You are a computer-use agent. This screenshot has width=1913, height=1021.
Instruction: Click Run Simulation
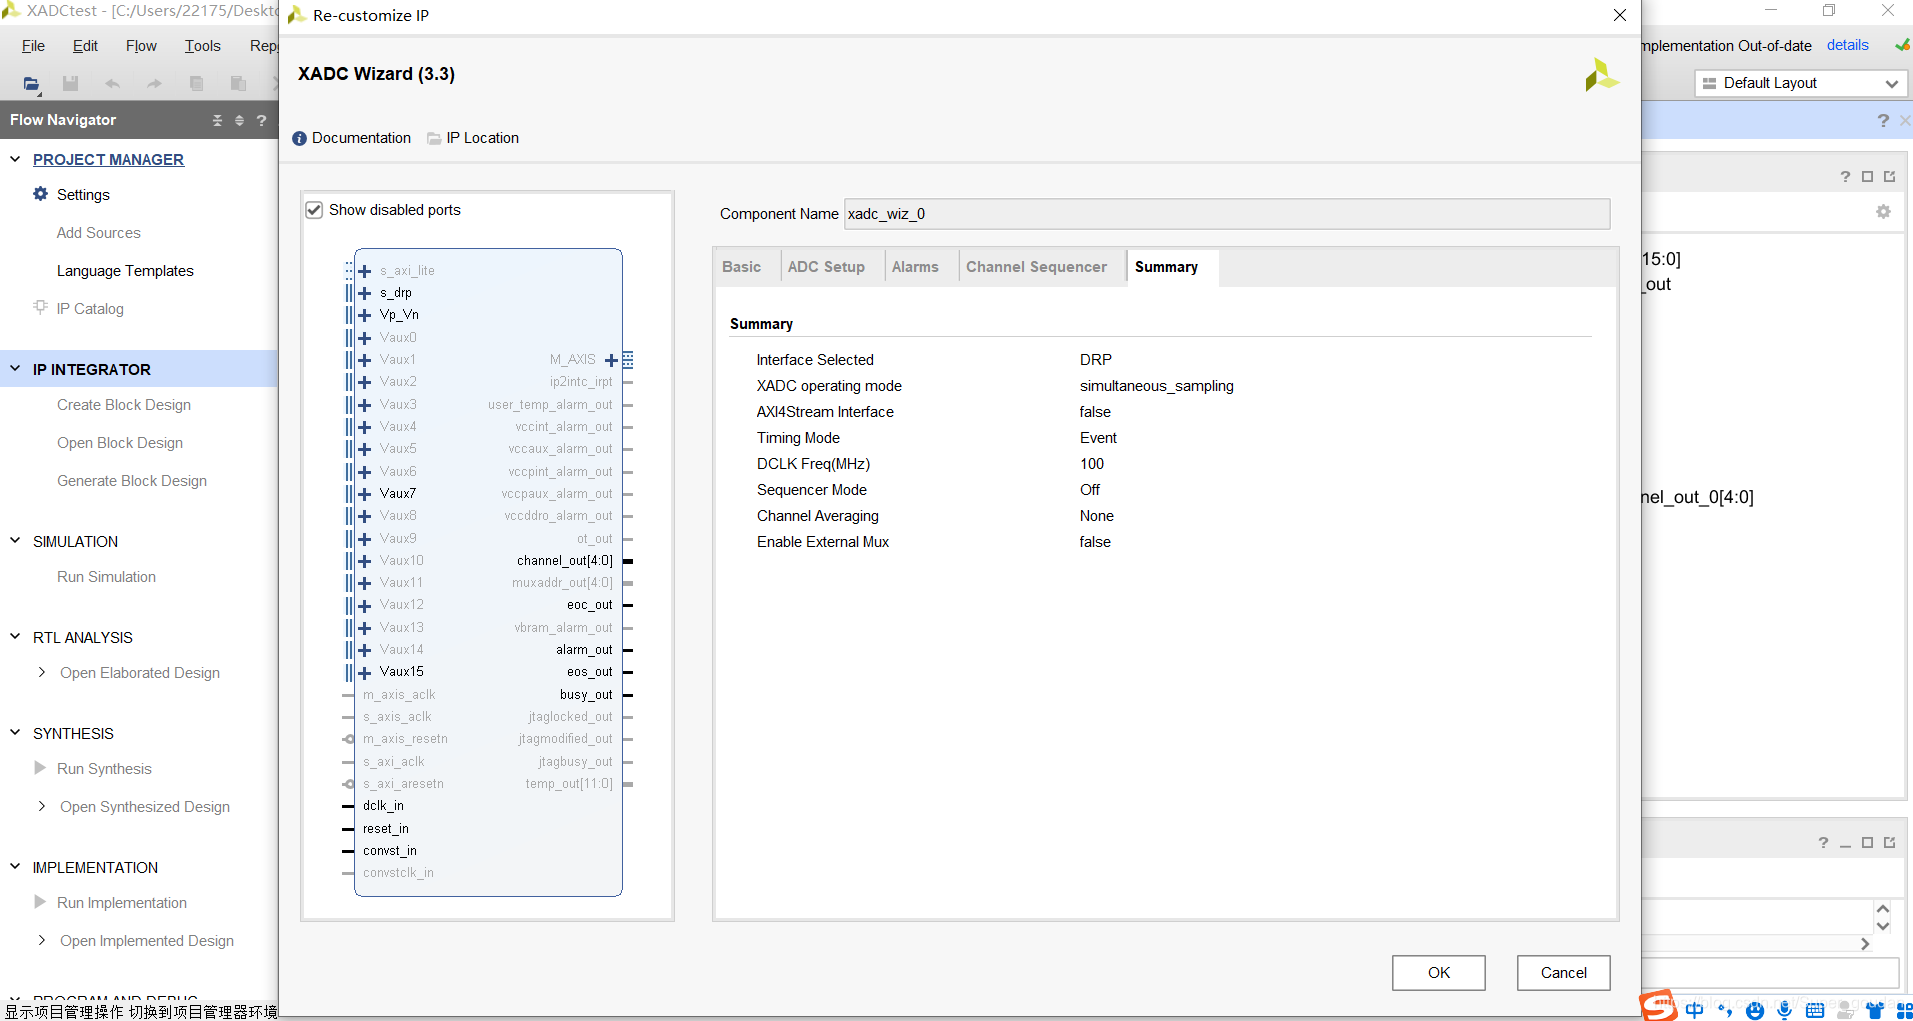tap(106, 577)
